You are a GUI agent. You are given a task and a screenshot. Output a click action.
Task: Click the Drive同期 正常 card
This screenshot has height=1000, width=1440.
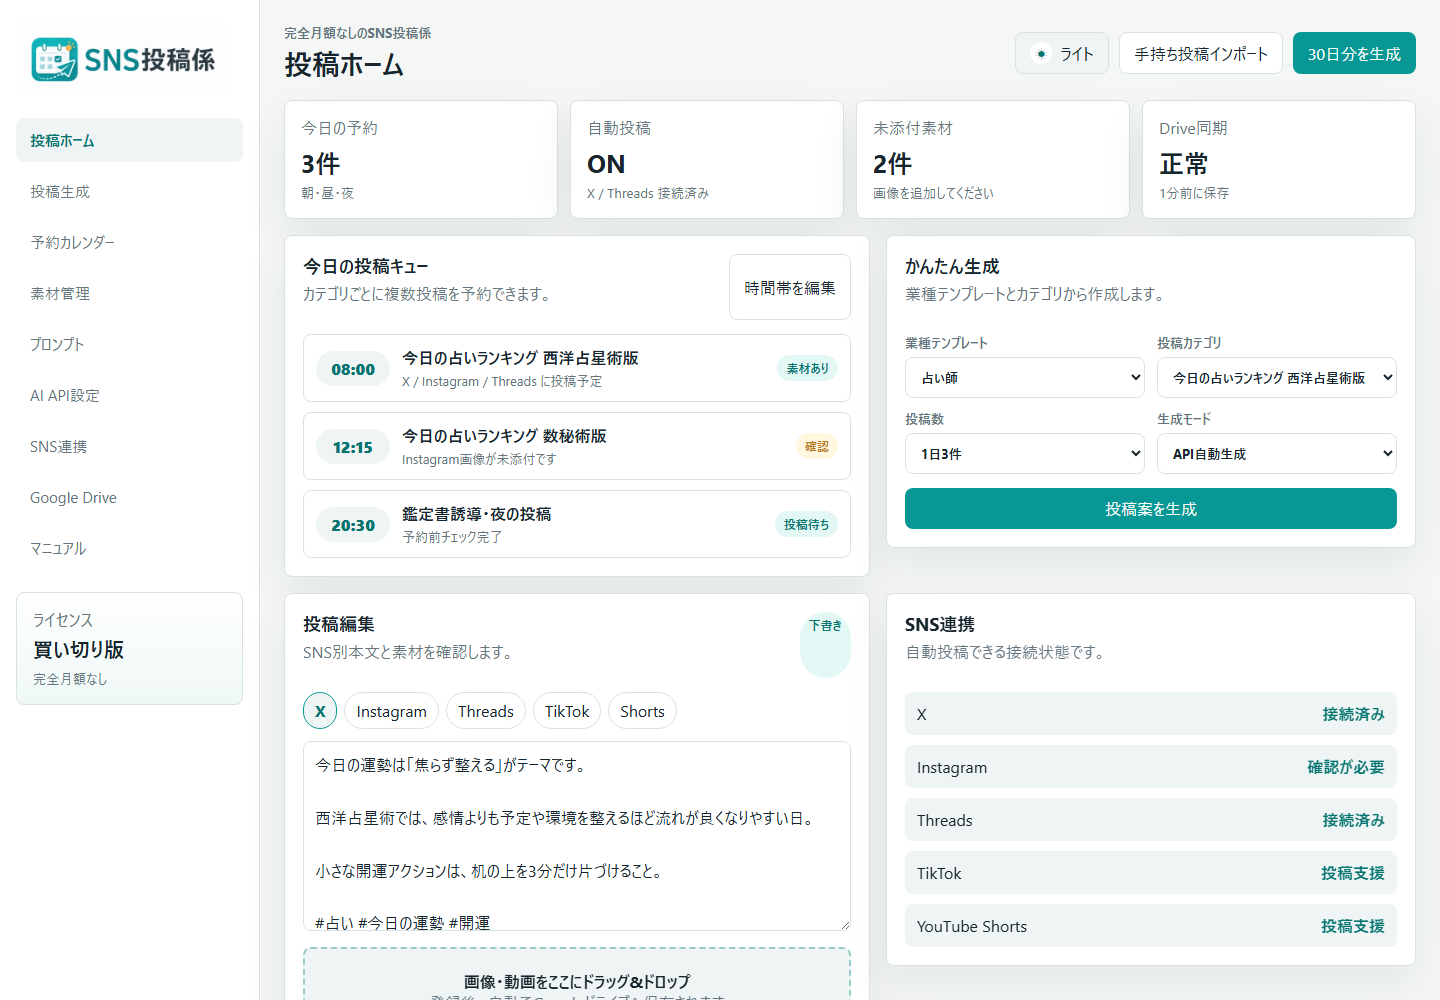[1279, 159]
